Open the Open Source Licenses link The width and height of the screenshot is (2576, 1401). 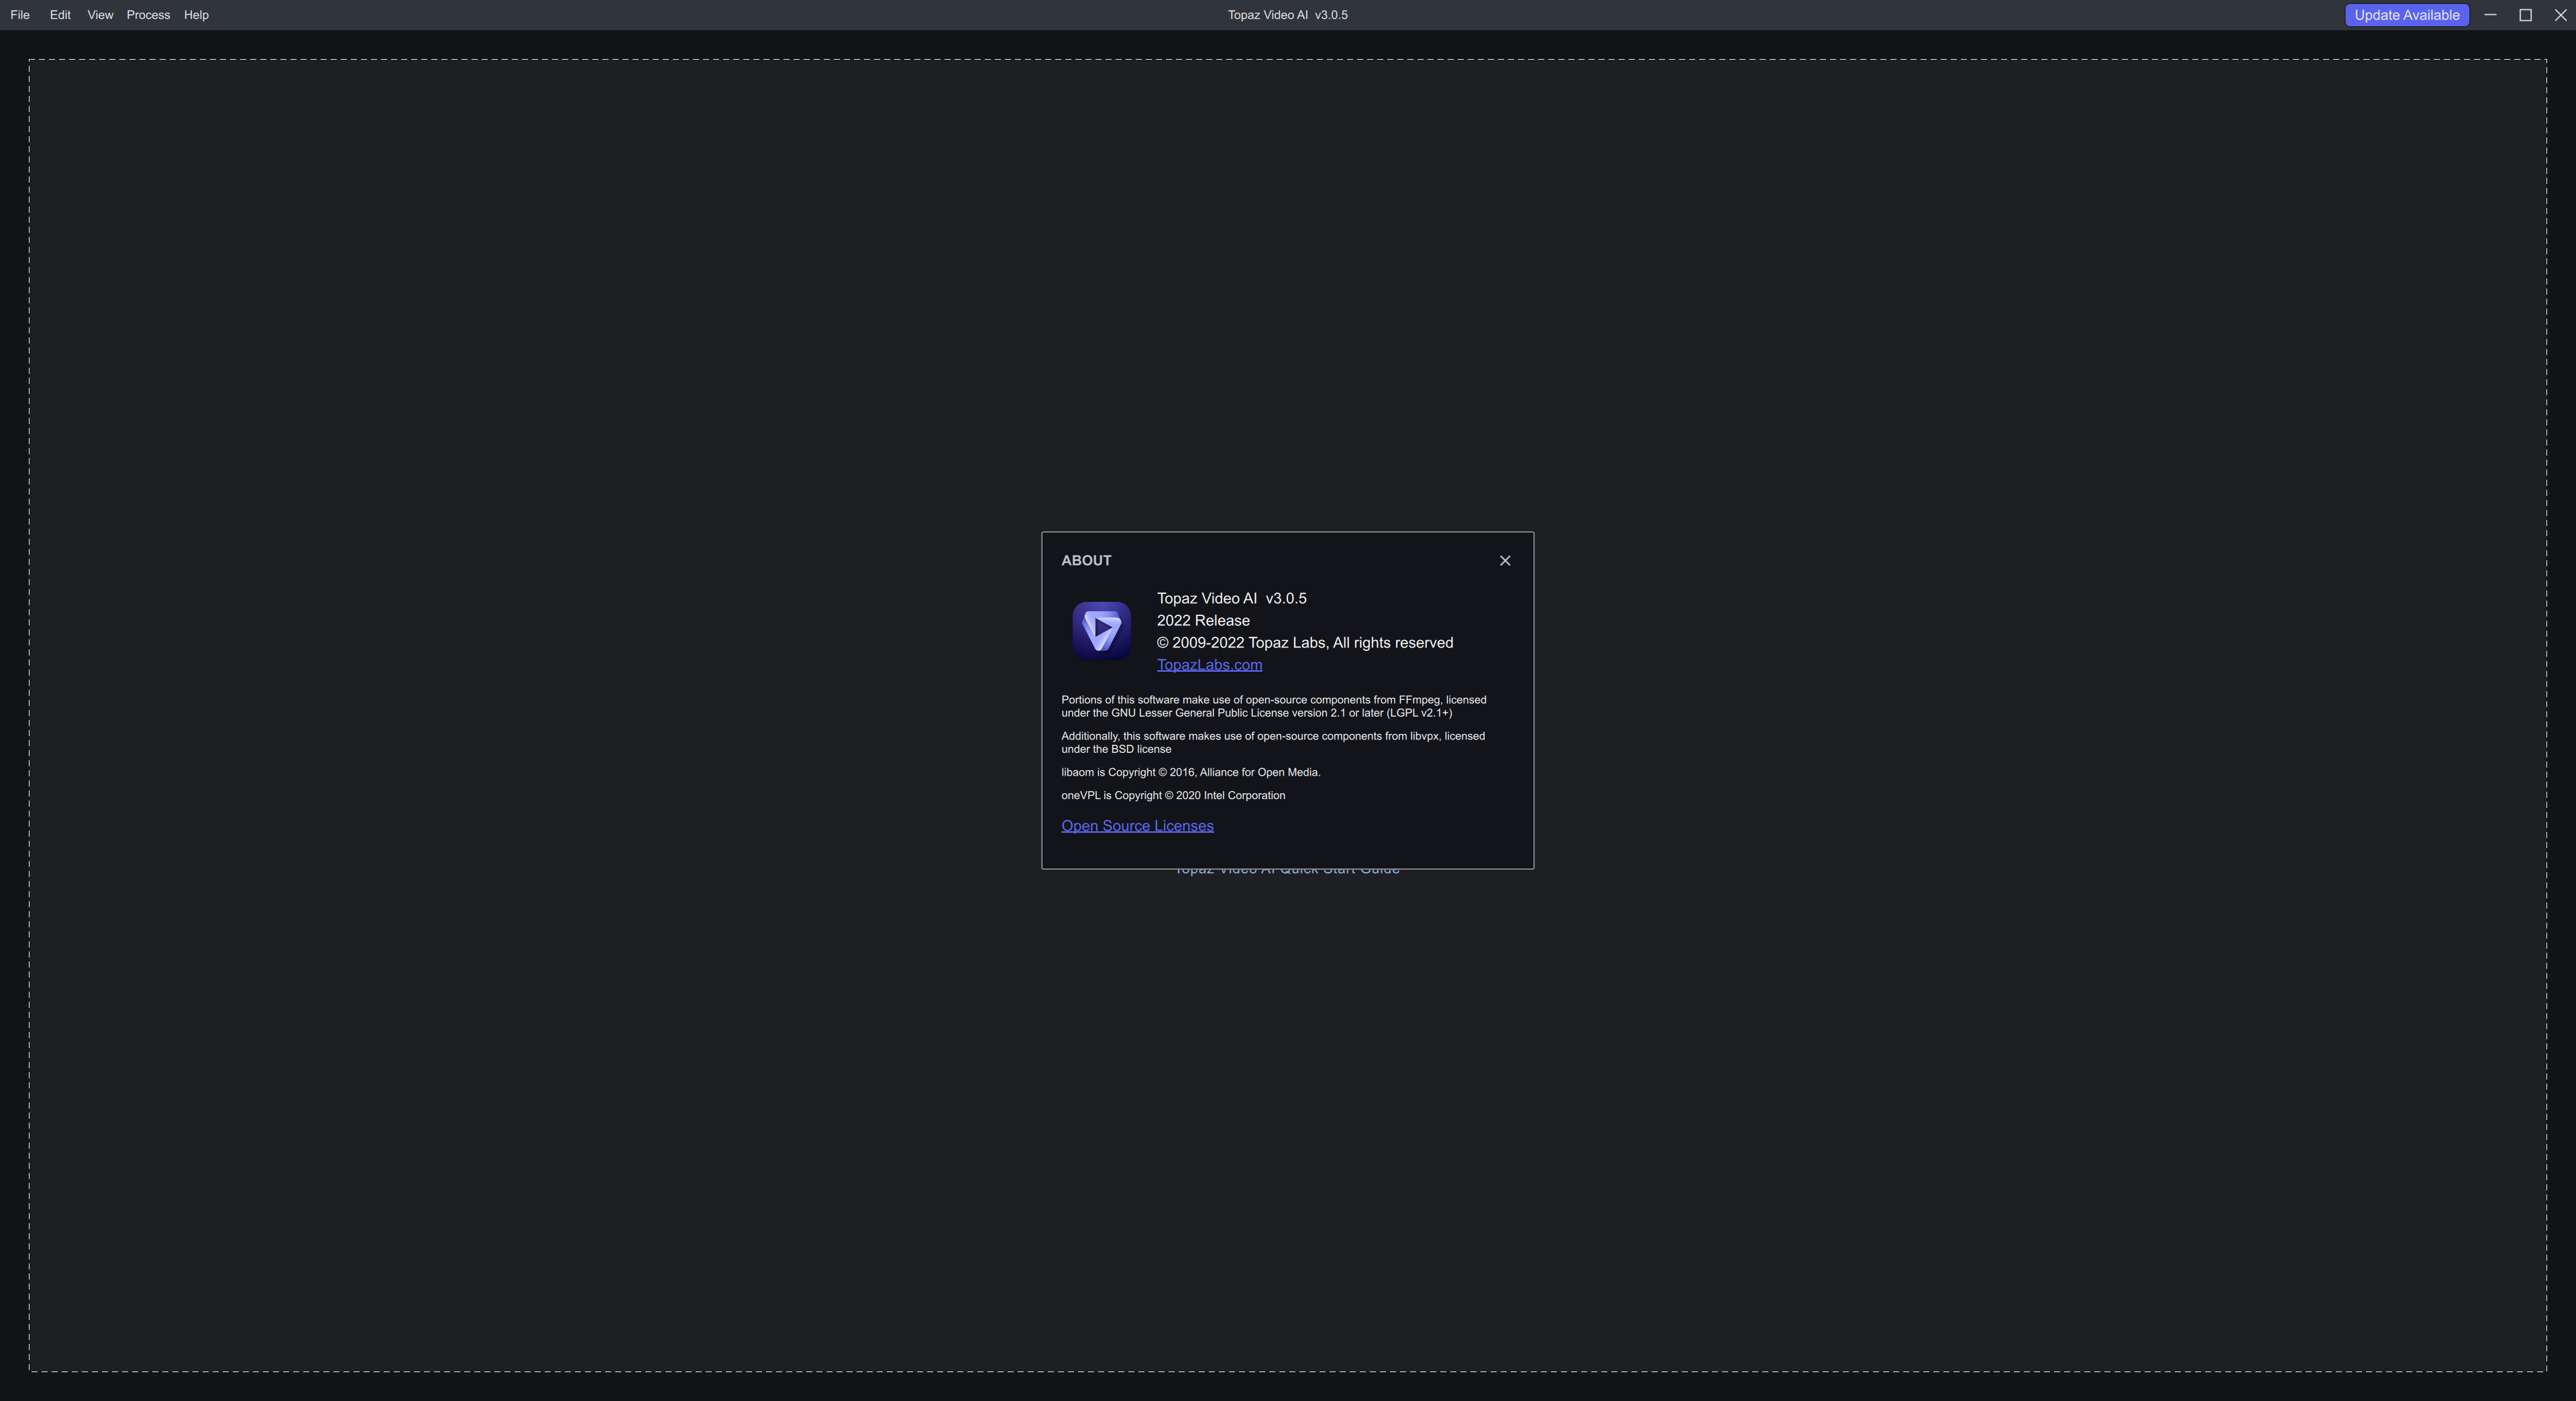point(1137,826)
